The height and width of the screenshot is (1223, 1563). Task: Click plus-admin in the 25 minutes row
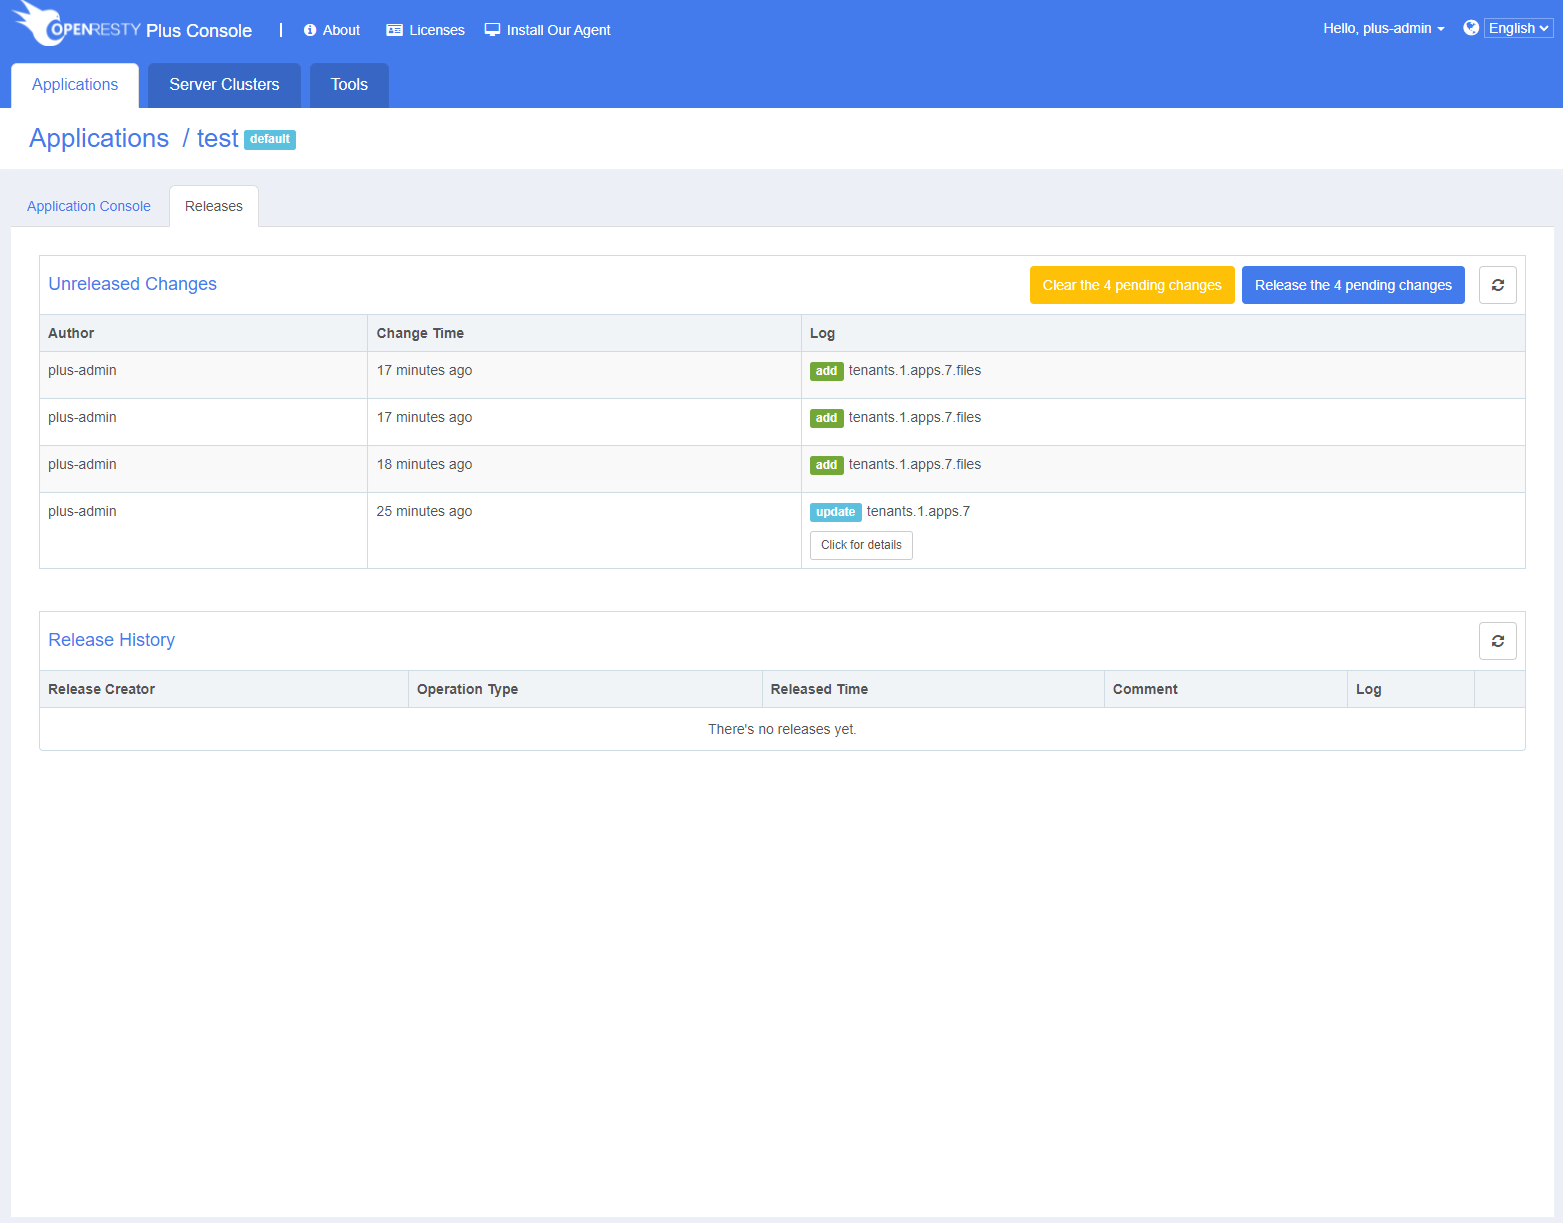click(82, 511)
